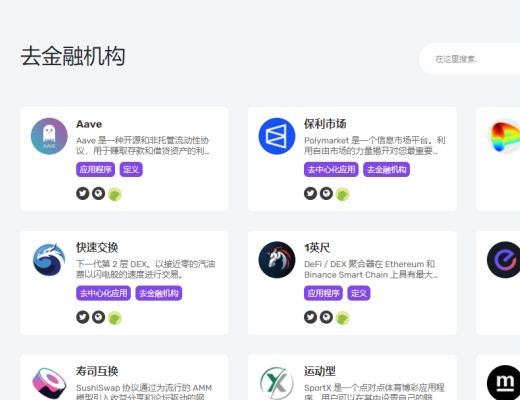Select the 定义 tag on the 1英尺 card

click(x=359, y=293)
